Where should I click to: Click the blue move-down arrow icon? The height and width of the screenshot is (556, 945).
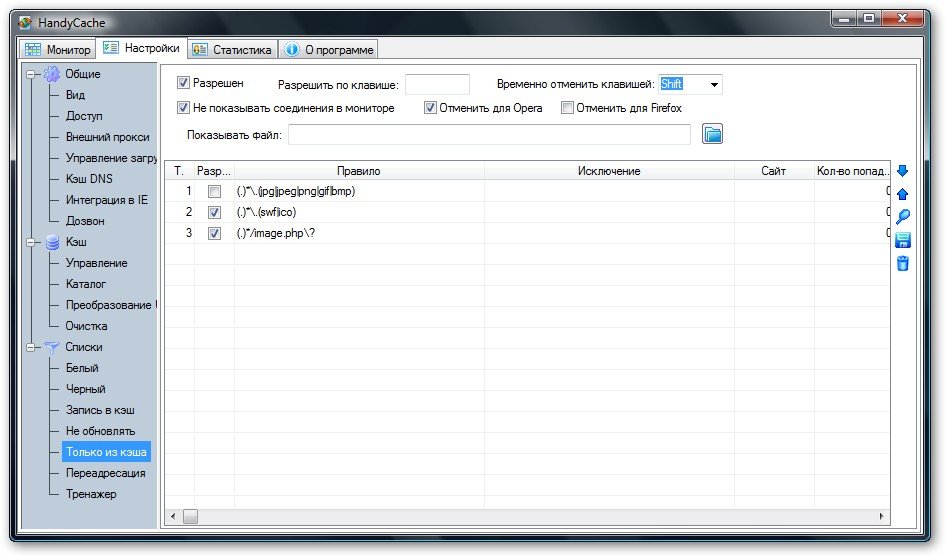pos(902,171)
